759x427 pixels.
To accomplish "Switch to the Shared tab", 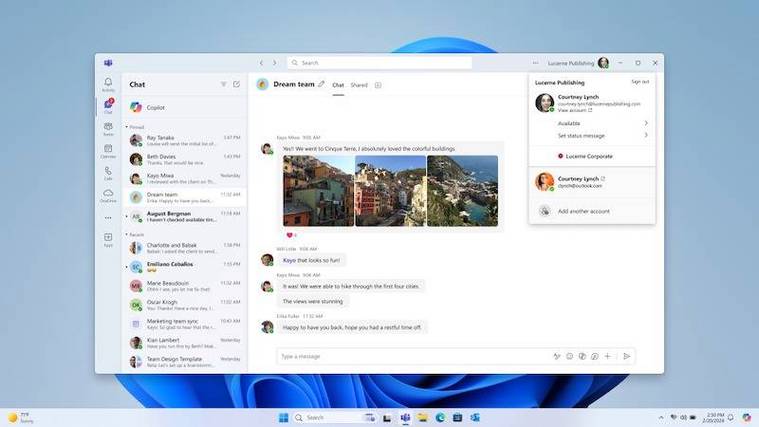I will (359, 85).
